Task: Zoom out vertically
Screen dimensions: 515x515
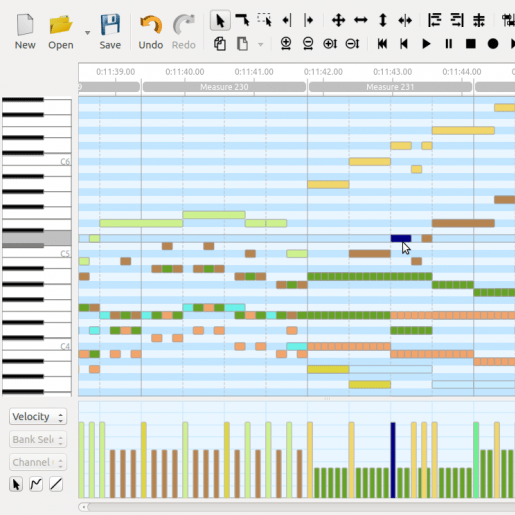Action: [352, 44]
